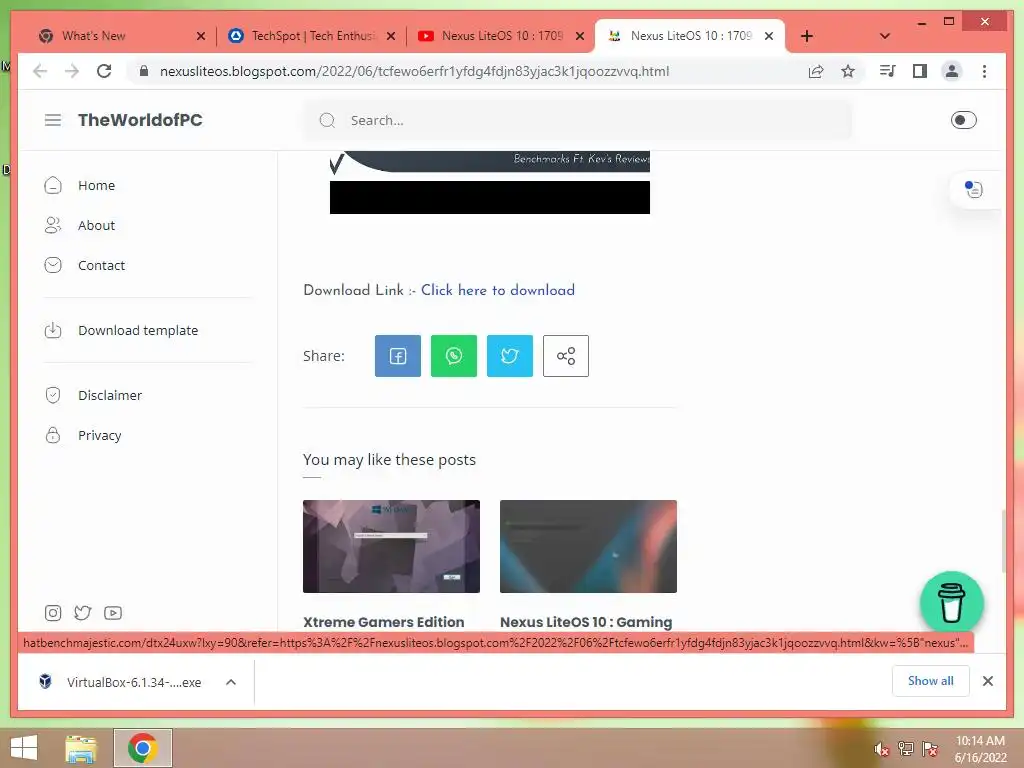
Task: Open the hamburger menu next to TheWorldofPC
Action: [x=53, y=120]
